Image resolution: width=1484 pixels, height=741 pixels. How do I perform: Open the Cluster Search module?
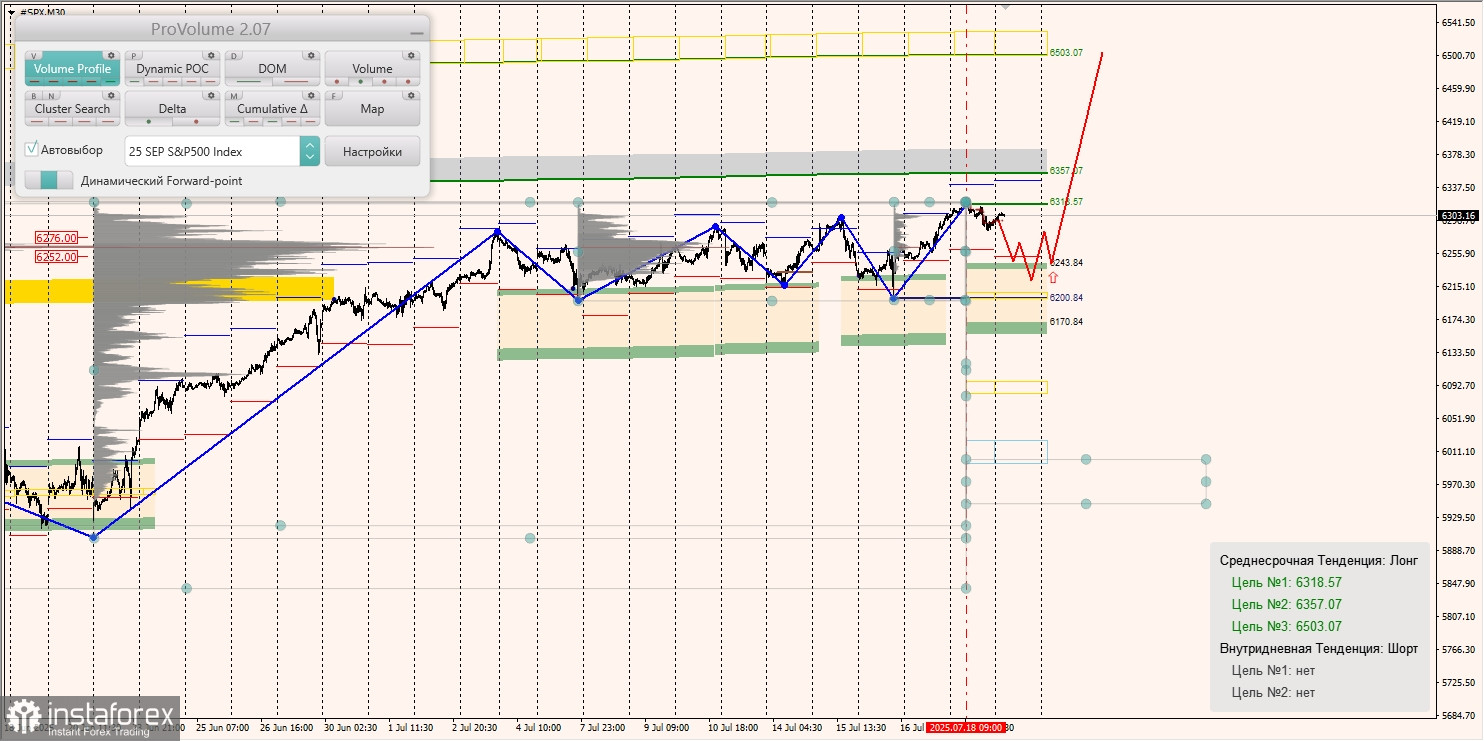click(x=72, y=109)
